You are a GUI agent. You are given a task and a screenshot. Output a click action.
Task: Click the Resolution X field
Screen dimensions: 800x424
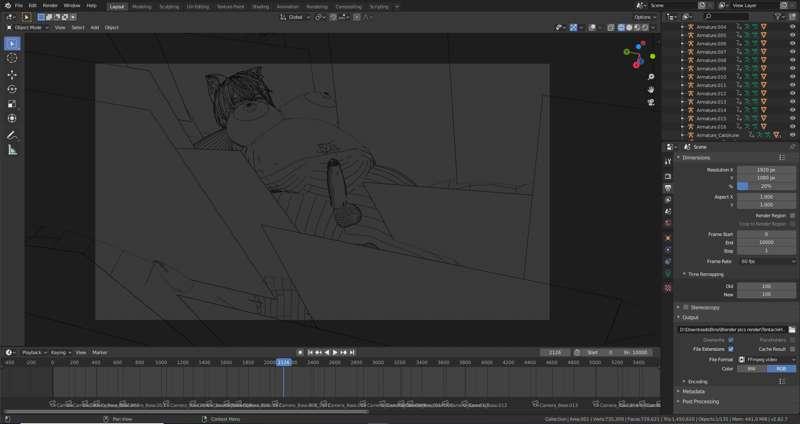[x=767, y=170]
